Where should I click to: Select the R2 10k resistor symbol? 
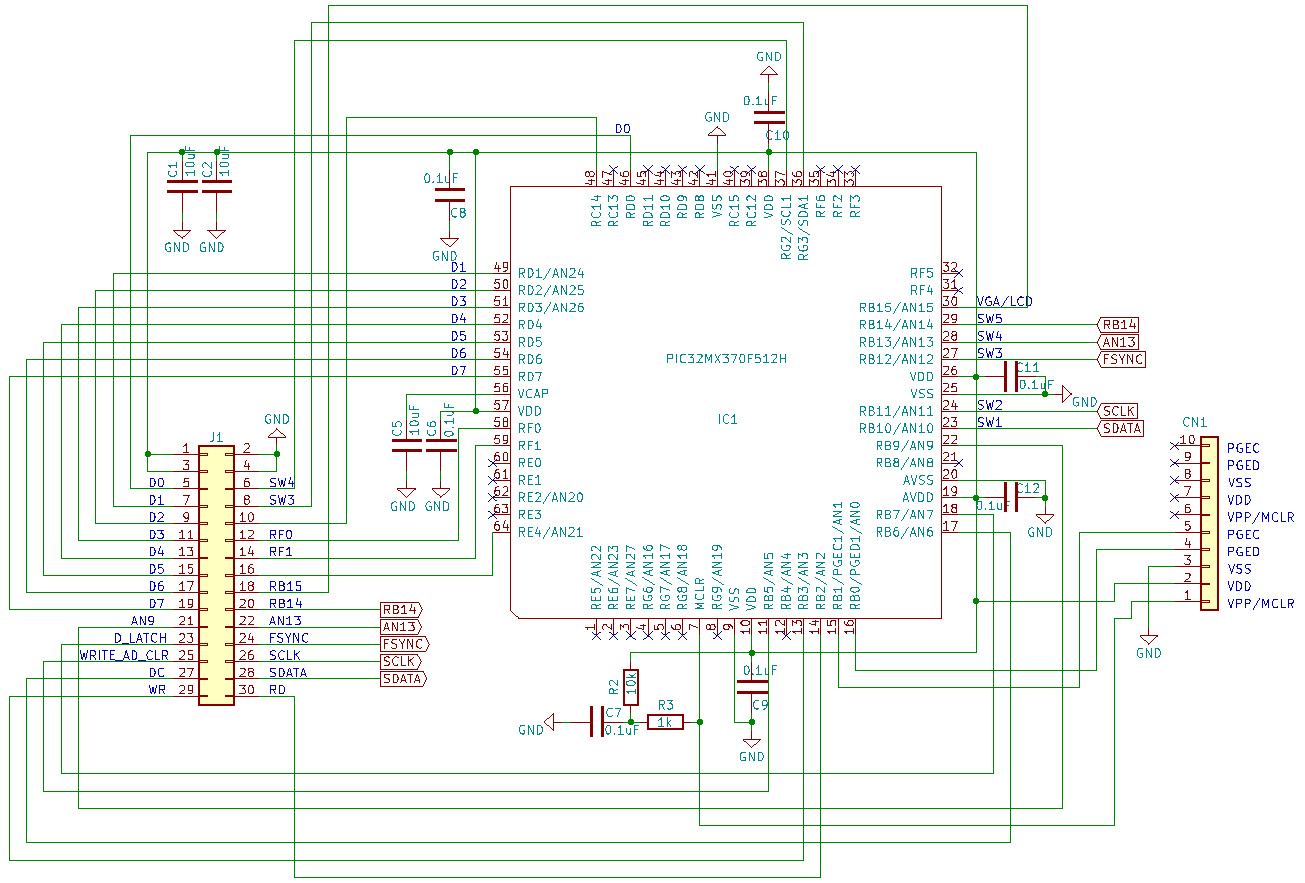coord(631,687)
